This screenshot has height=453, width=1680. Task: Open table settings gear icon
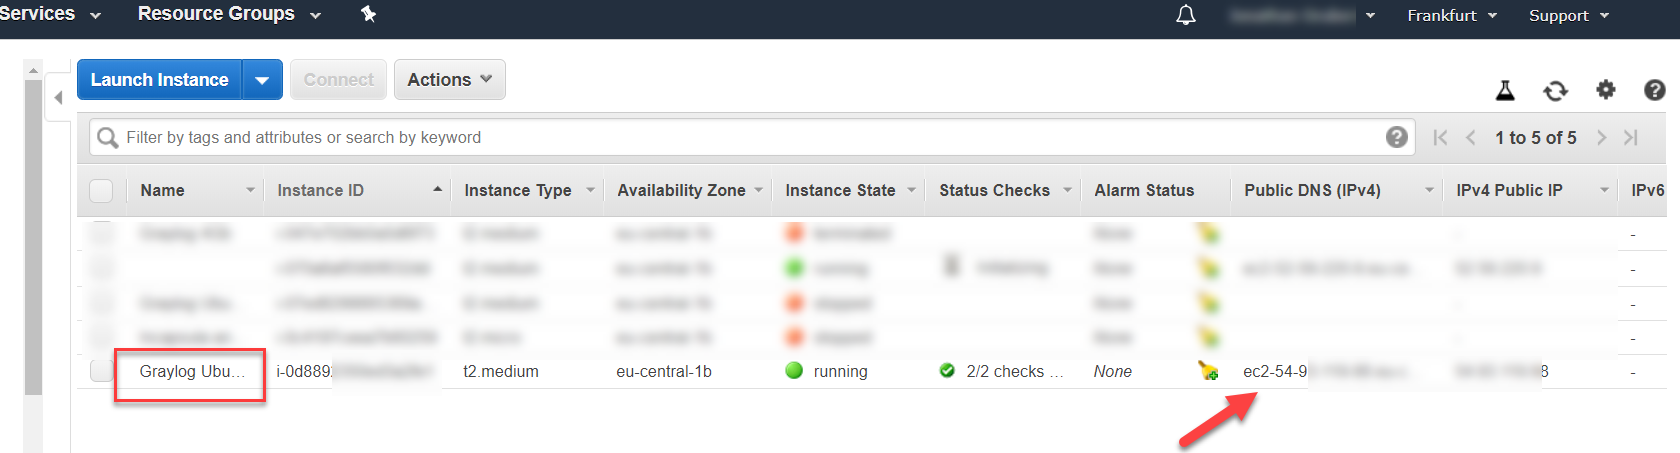1606,89
